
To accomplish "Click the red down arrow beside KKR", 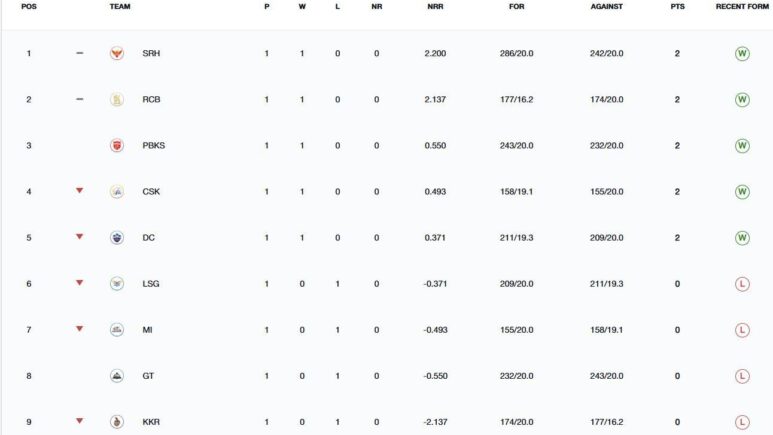I will (80, 421).
